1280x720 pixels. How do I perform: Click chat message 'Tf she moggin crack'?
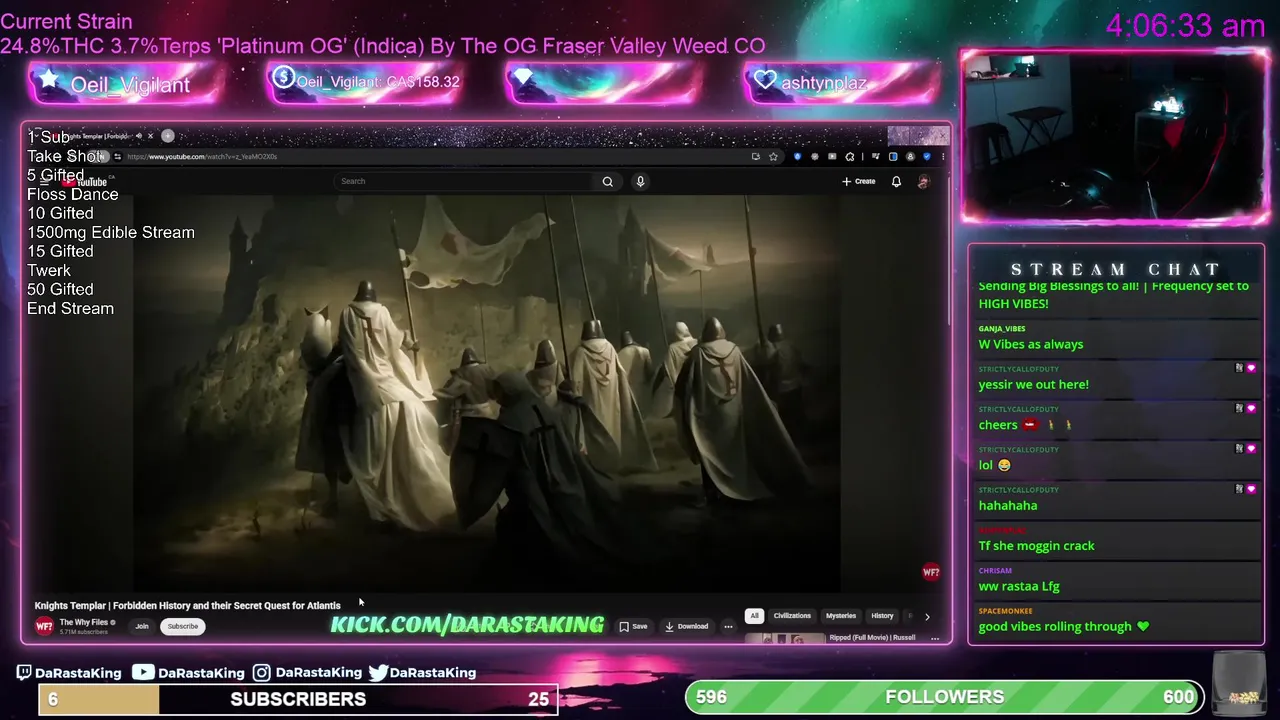(1037, 545)
